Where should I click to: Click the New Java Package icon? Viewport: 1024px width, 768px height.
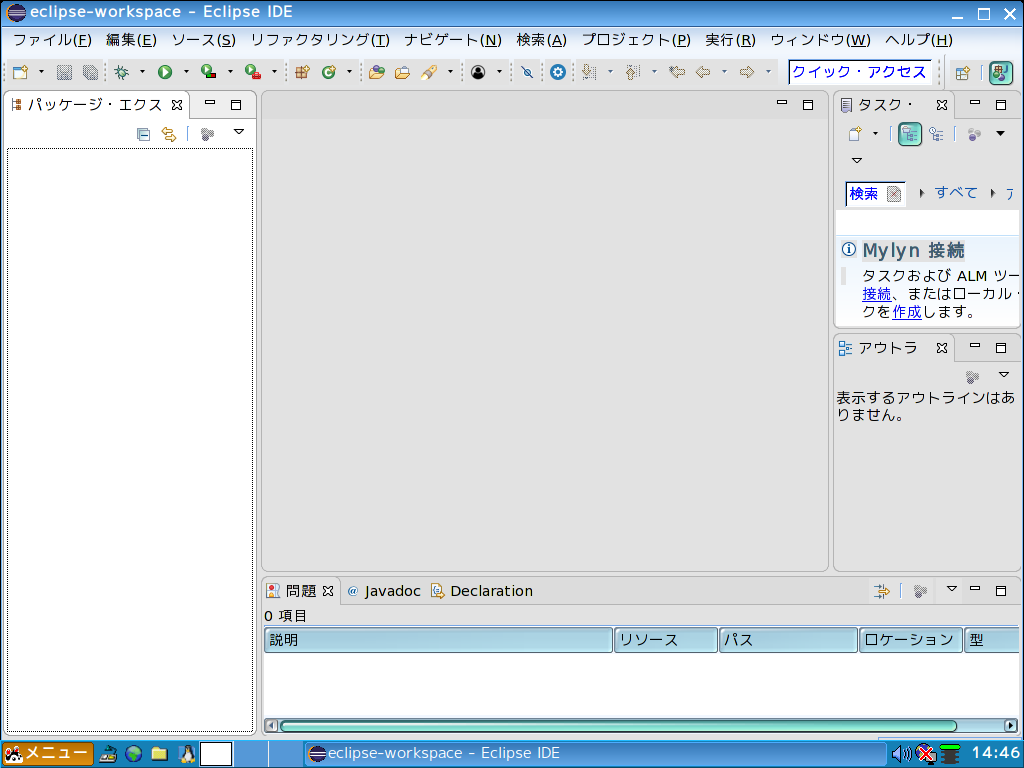302,72
